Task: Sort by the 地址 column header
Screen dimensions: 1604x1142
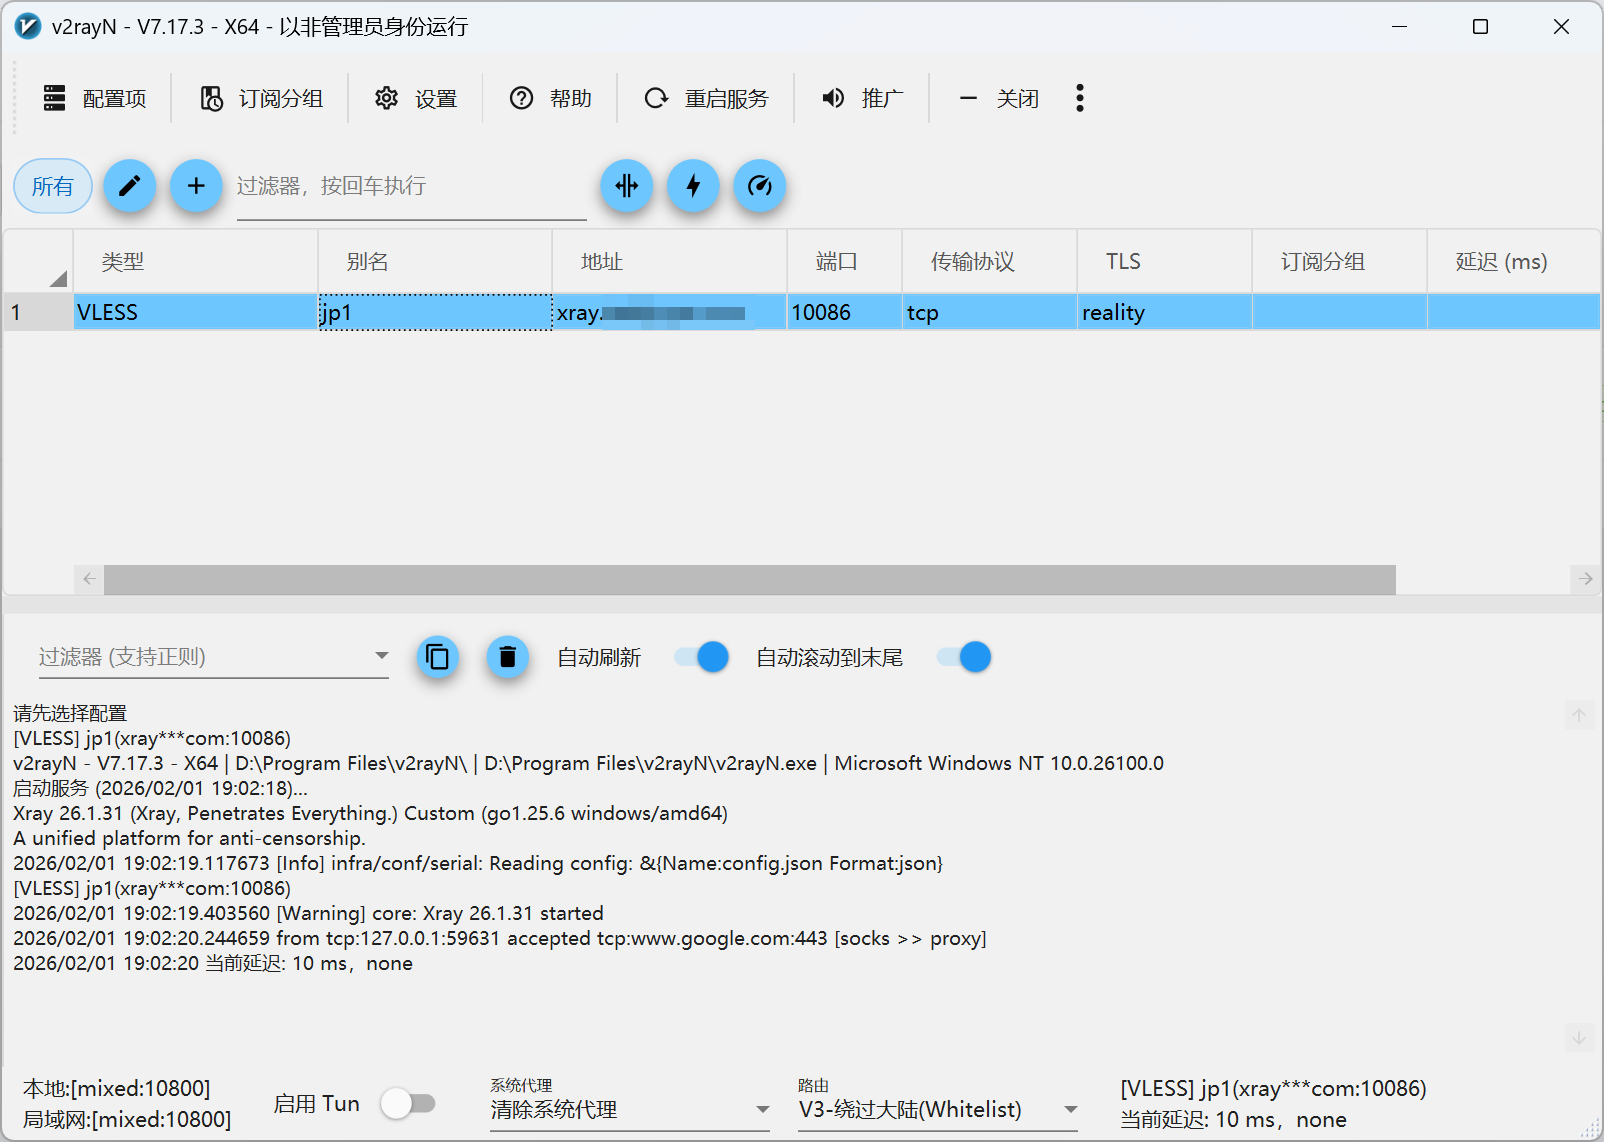Action: point(670,262)
